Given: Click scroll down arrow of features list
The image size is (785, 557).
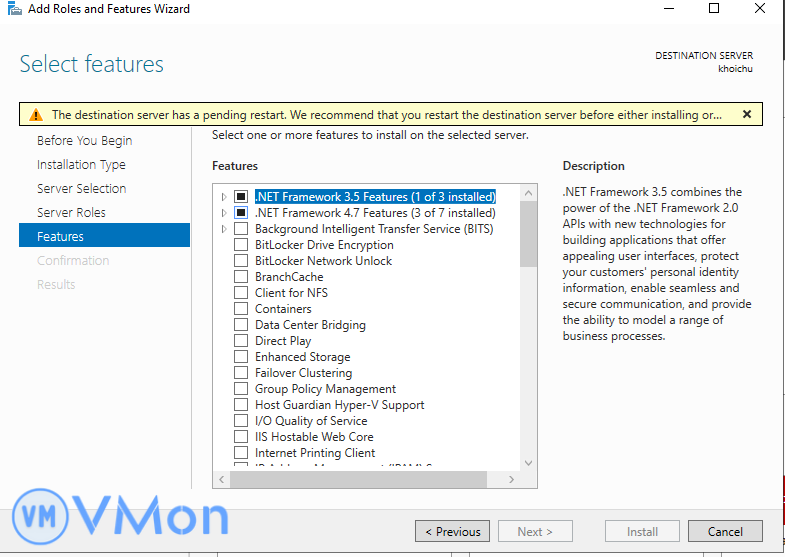Looking at the screenshot, I should point(528,462).
